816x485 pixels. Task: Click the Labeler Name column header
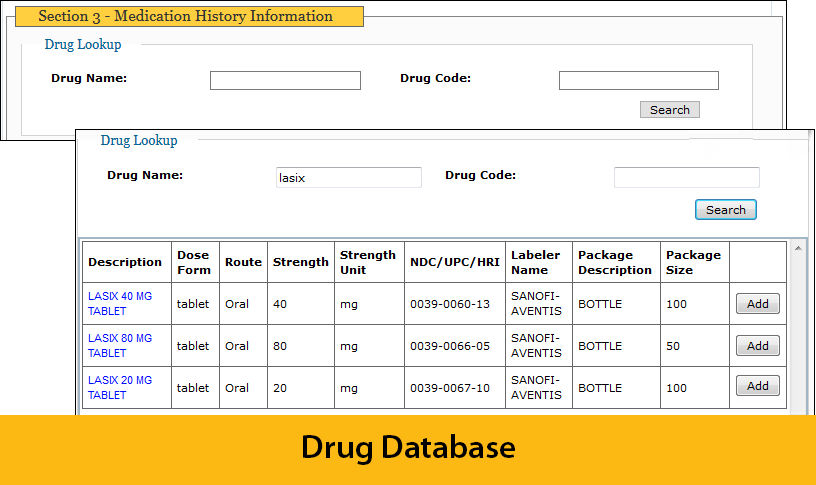[x=536, y=262]
